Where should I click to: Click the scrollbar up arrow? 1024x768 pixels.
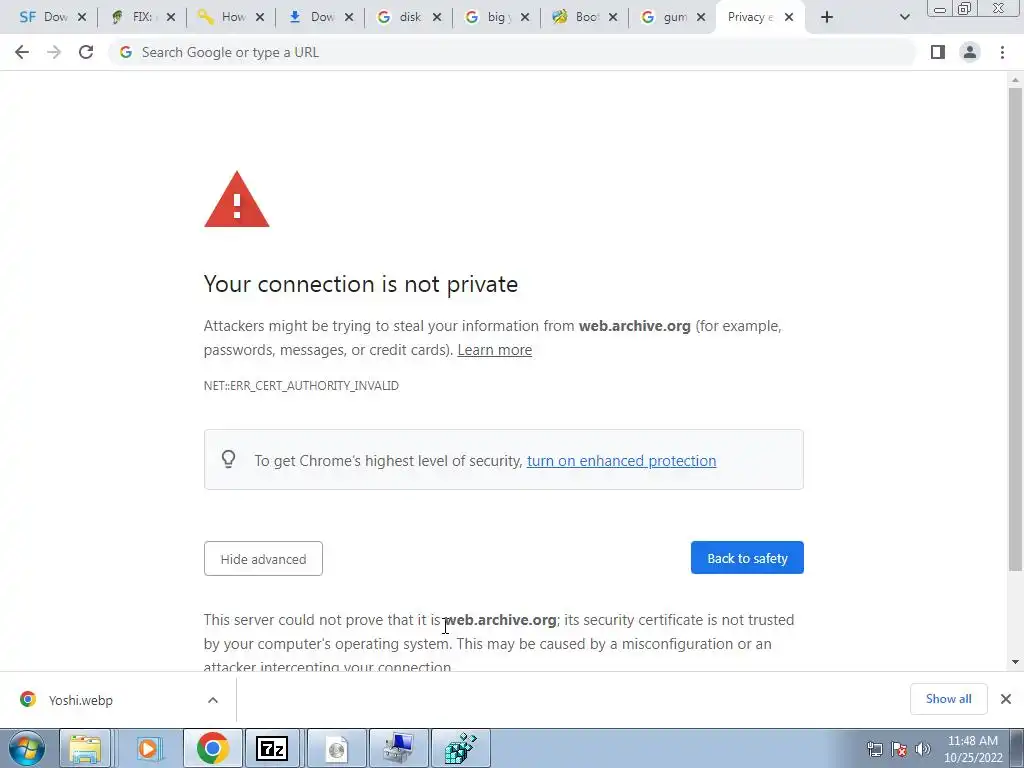[x=1015, y=80]
